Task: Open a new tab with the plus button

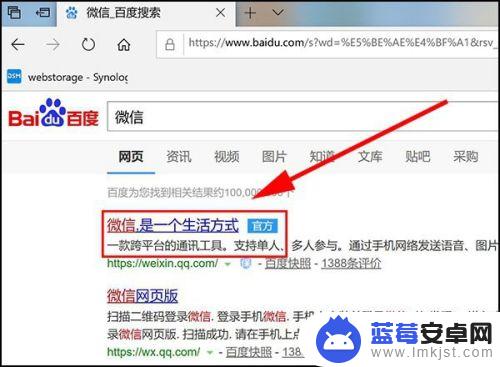Action: coord(250,13)
